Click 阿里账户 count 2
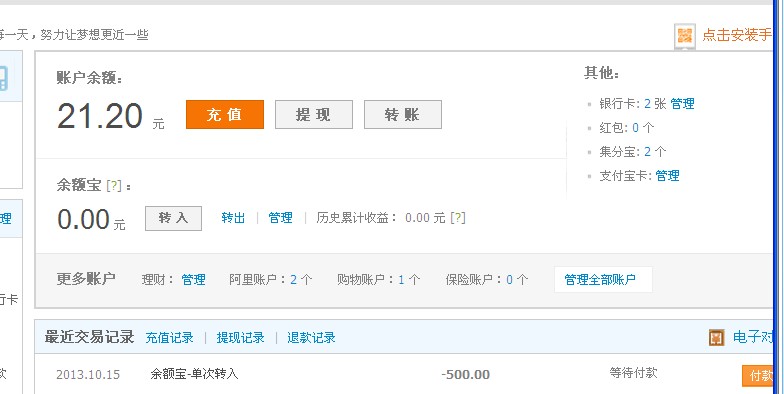This screenshot has height=394, width=784. pyautogui.click(x=294, y=280)
